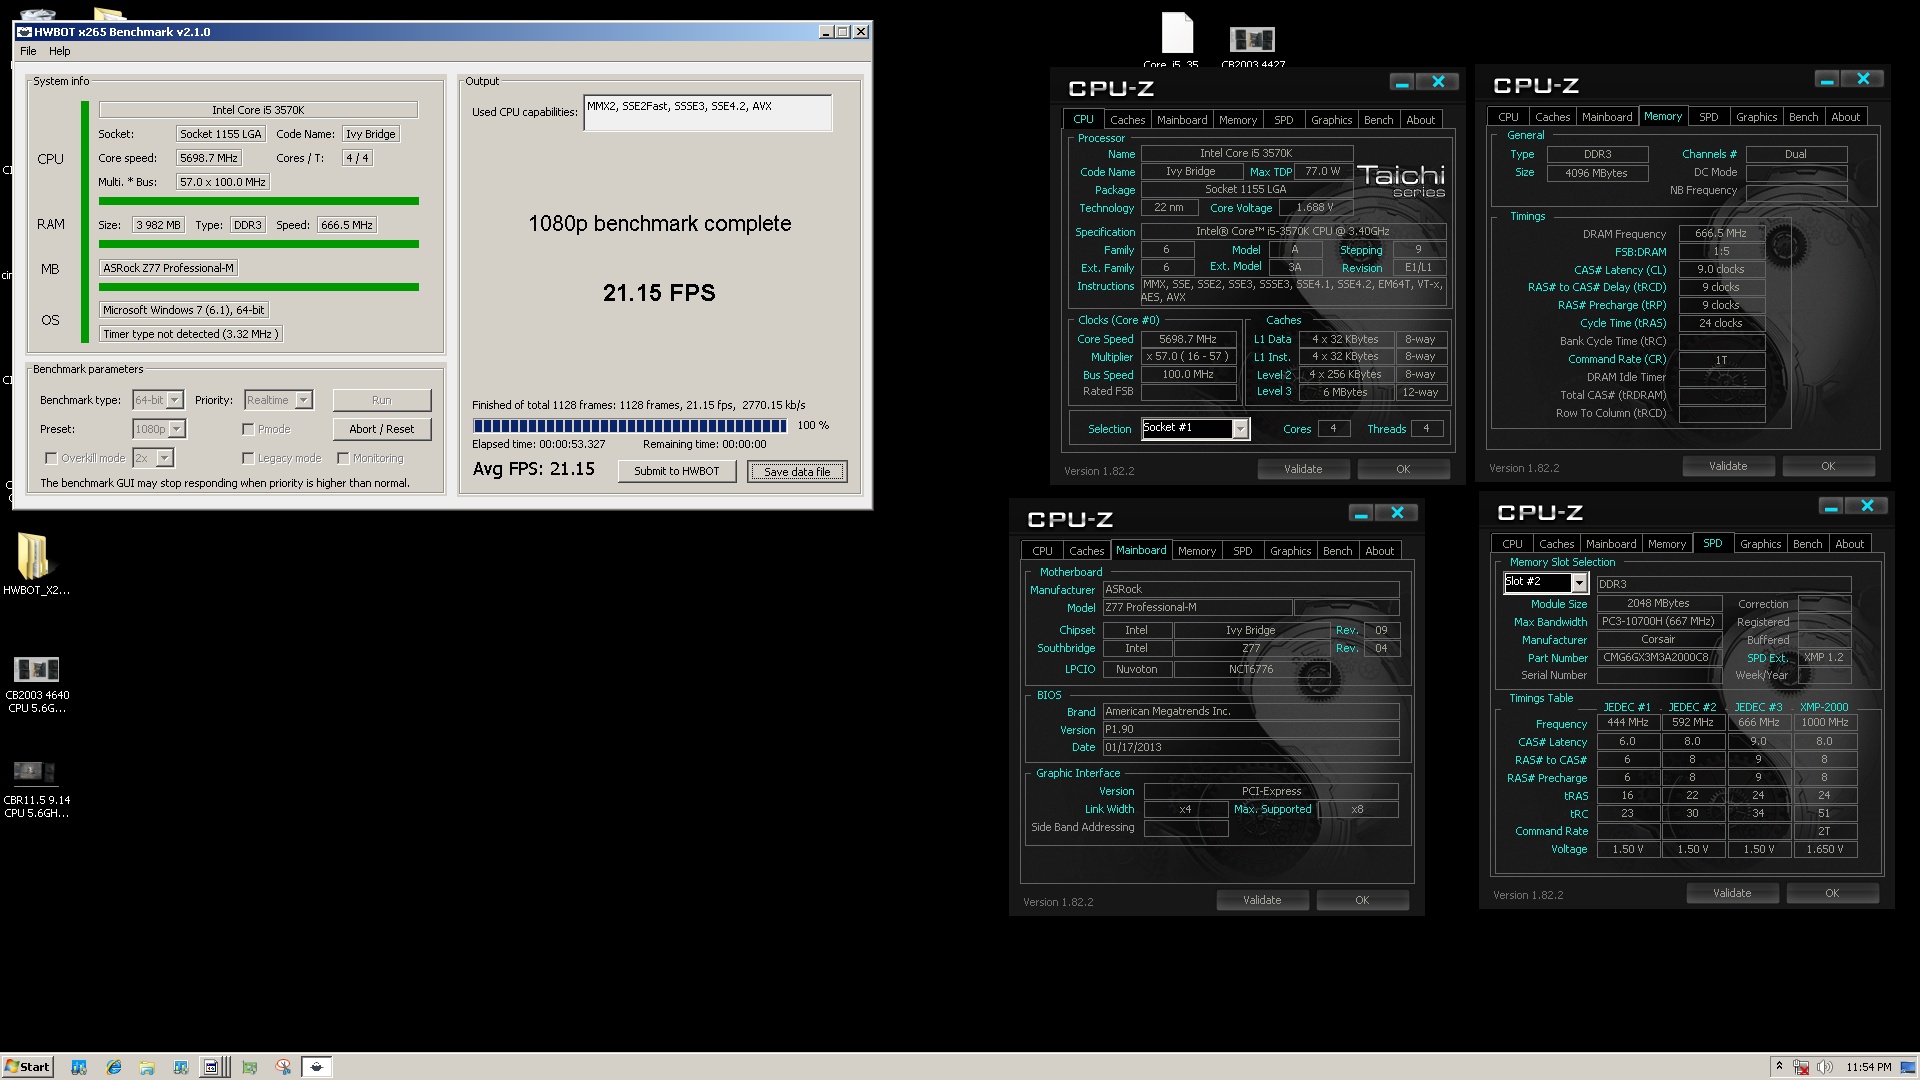1920x1080 pixels.
Task: Open the File menu in HWBOT x265
Action: tap(29, 51)
